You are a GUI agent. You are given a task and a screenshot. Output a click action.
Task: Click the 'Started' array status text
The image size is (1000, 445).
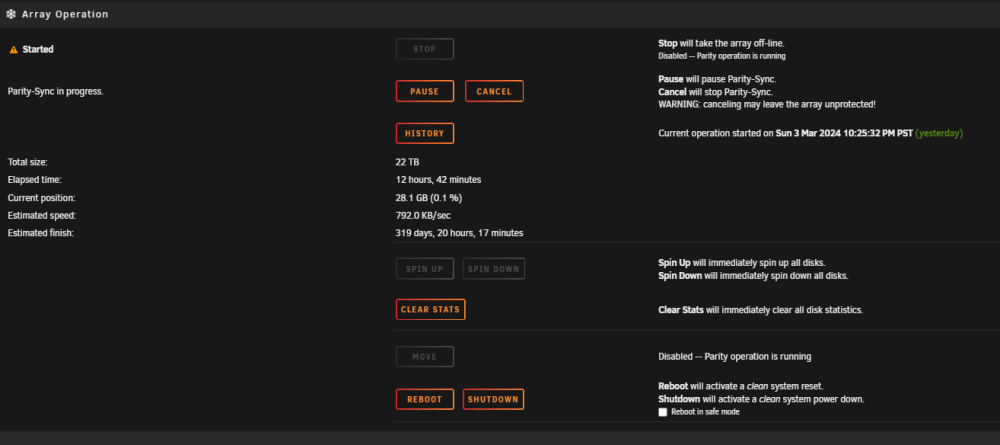38,49
